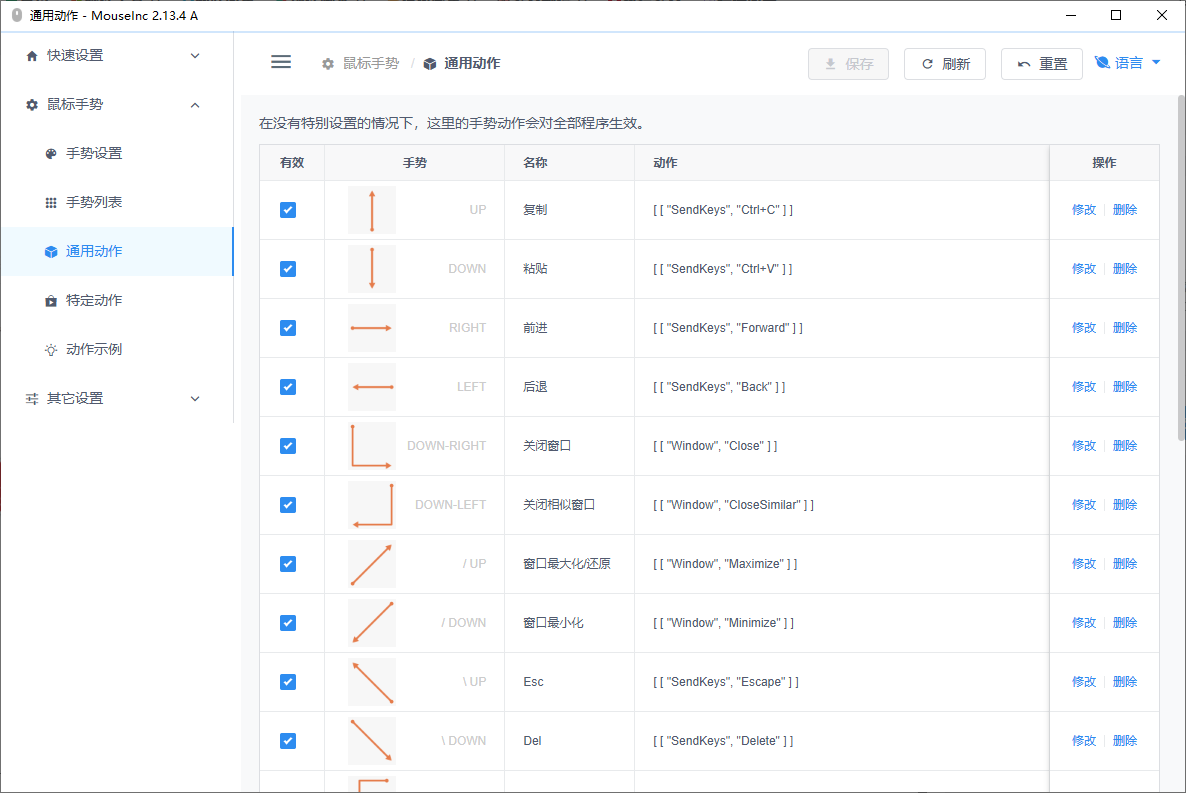Collapse the 鼠标手势 section

click(110, 104)
